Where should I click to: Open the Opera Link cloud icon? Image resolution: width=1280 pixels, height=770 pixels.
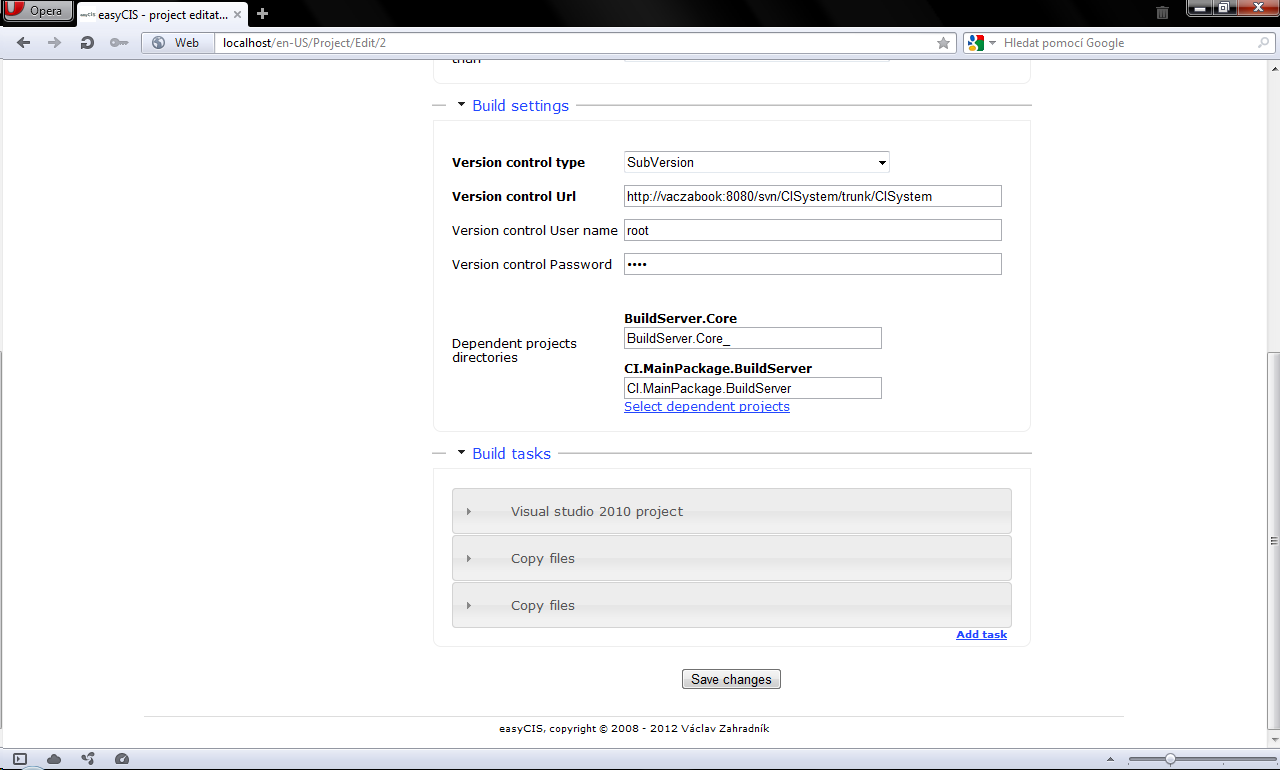(x=54, y=759)
